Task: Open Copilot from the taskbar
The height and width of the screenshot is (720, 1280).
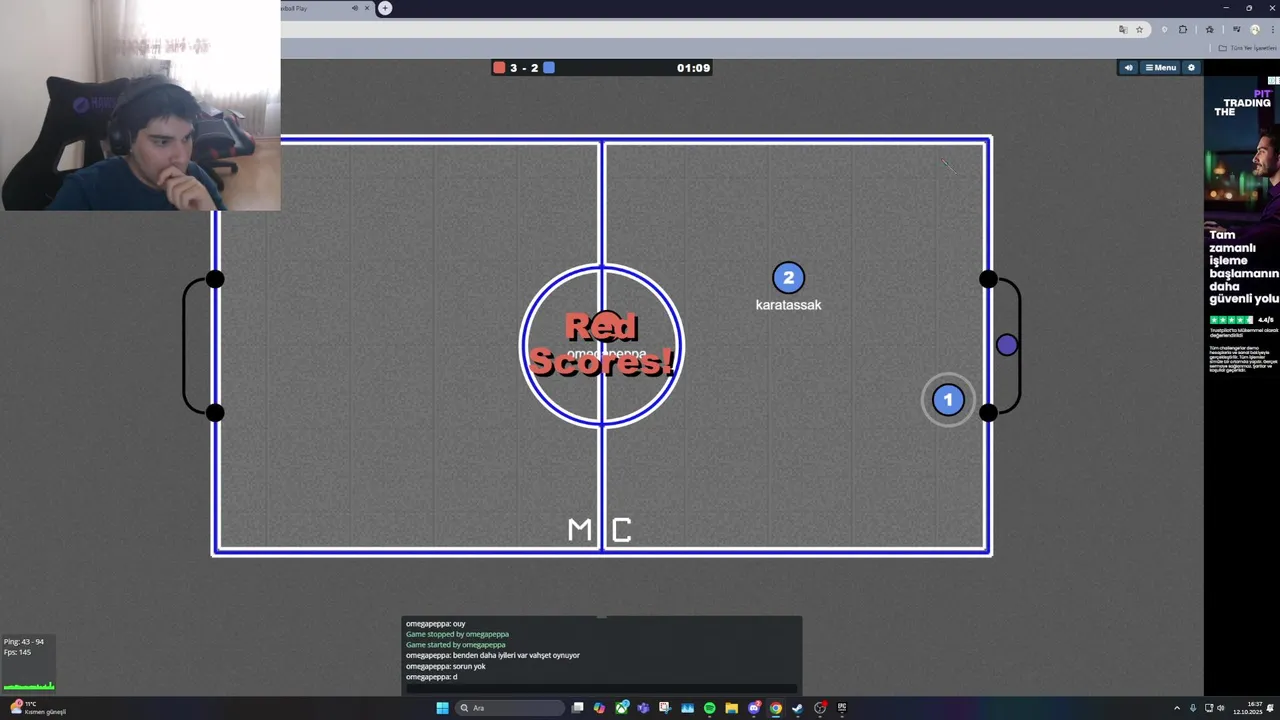Action: tap(599, 708)
